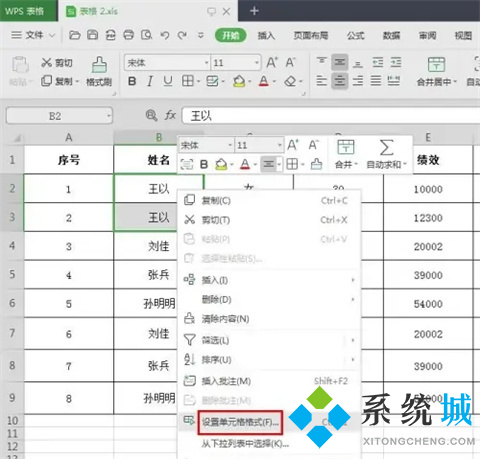Viewport: 480px width, 459px height.
Task: Switch to the 公式 ribbon tab
Action: click(x=355, y=35)
